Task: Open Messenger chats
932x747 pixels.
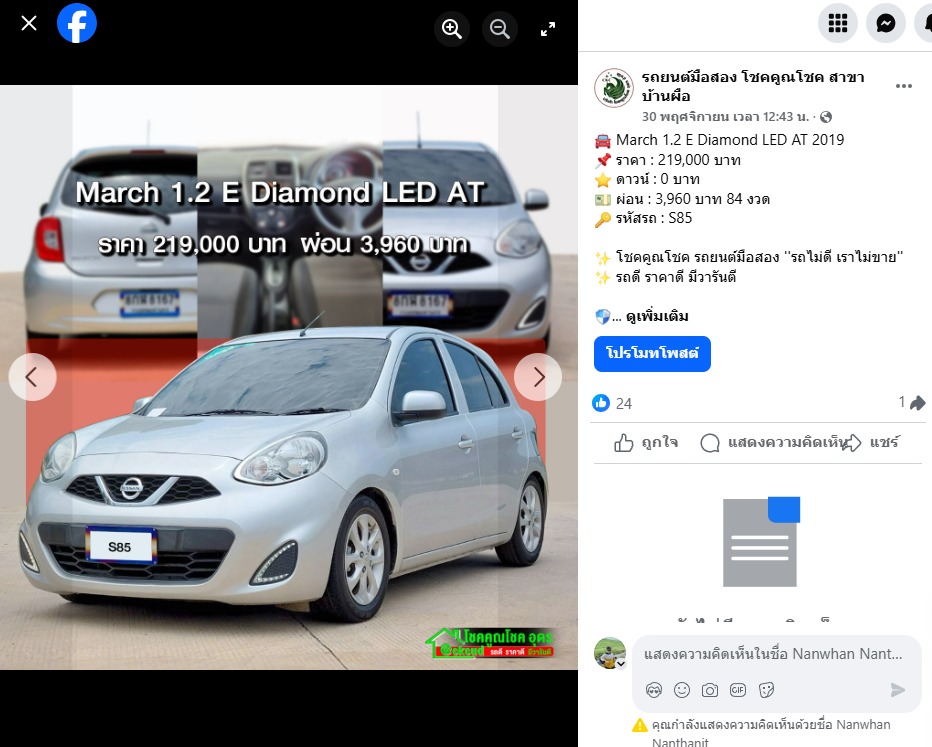Action: 886,23
